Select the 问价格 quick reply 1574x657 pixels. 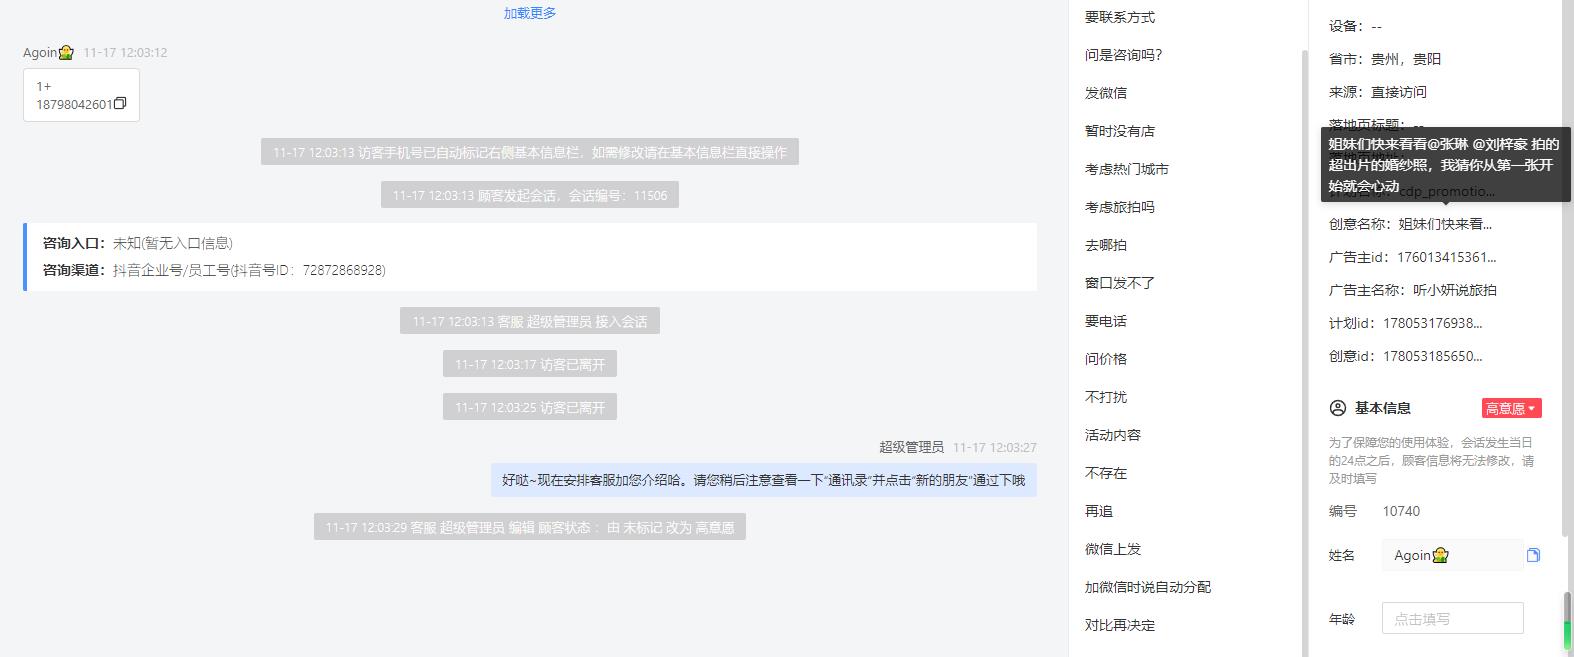tap(1106, 359)
